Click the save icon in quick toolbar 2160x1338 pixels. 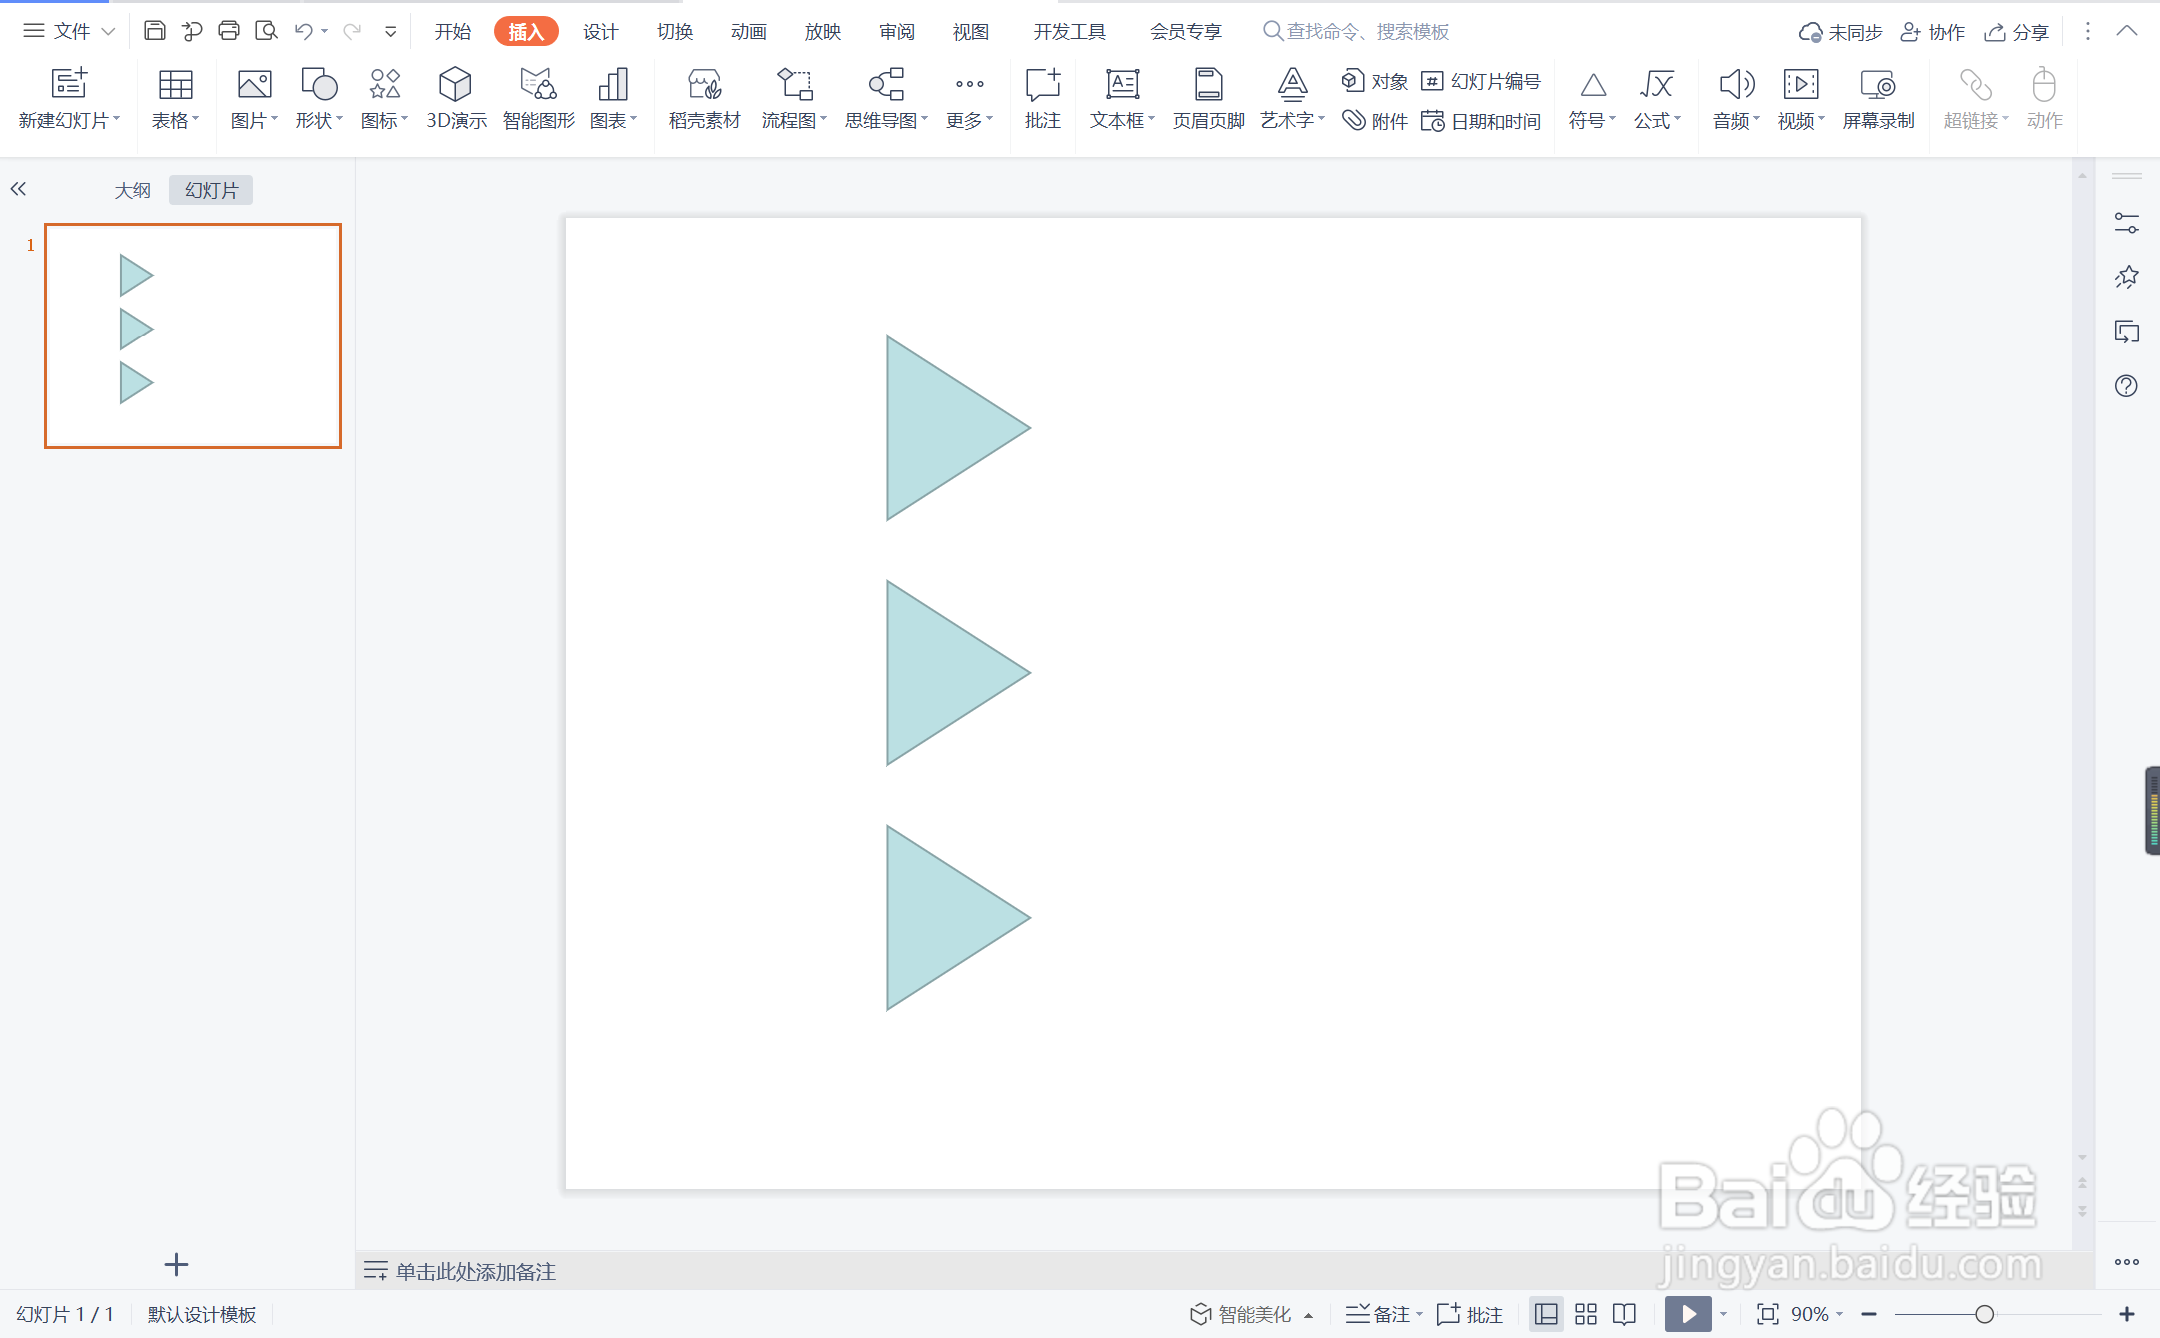coord(154,31)
